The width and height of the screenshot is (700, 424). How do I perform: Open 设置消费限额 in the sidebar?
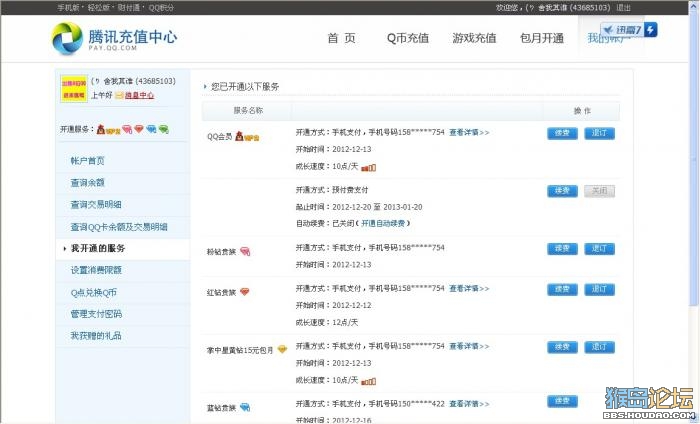pyautogui.click(x=96, y=270)
